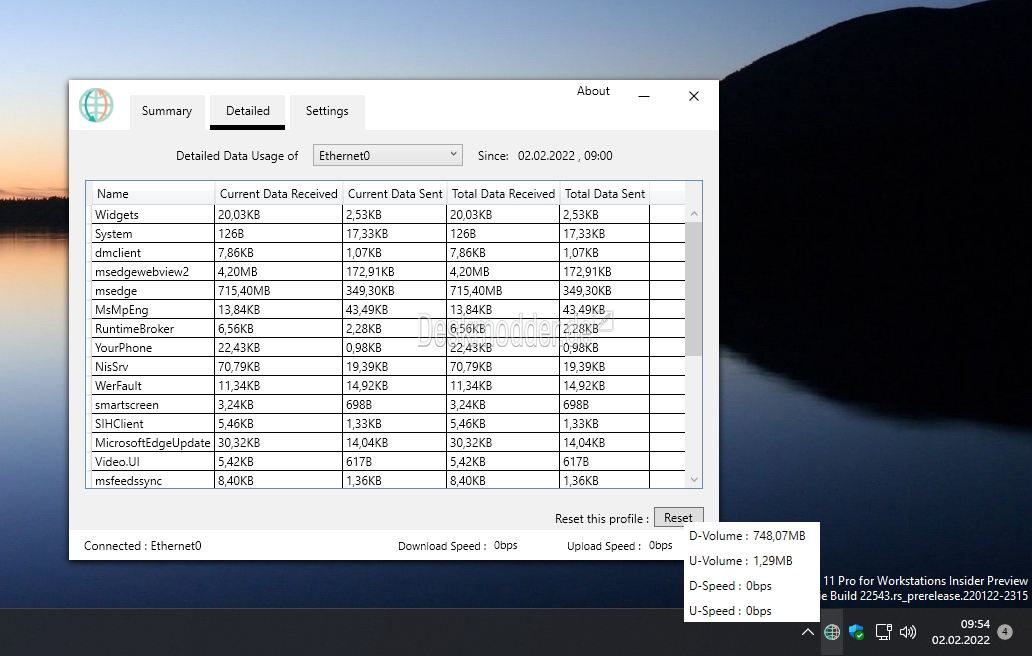This screenshot has height=656, width=1032.
Task: Click the globe app logo icon
Action: pyautogui.click(x=96, y=105)
